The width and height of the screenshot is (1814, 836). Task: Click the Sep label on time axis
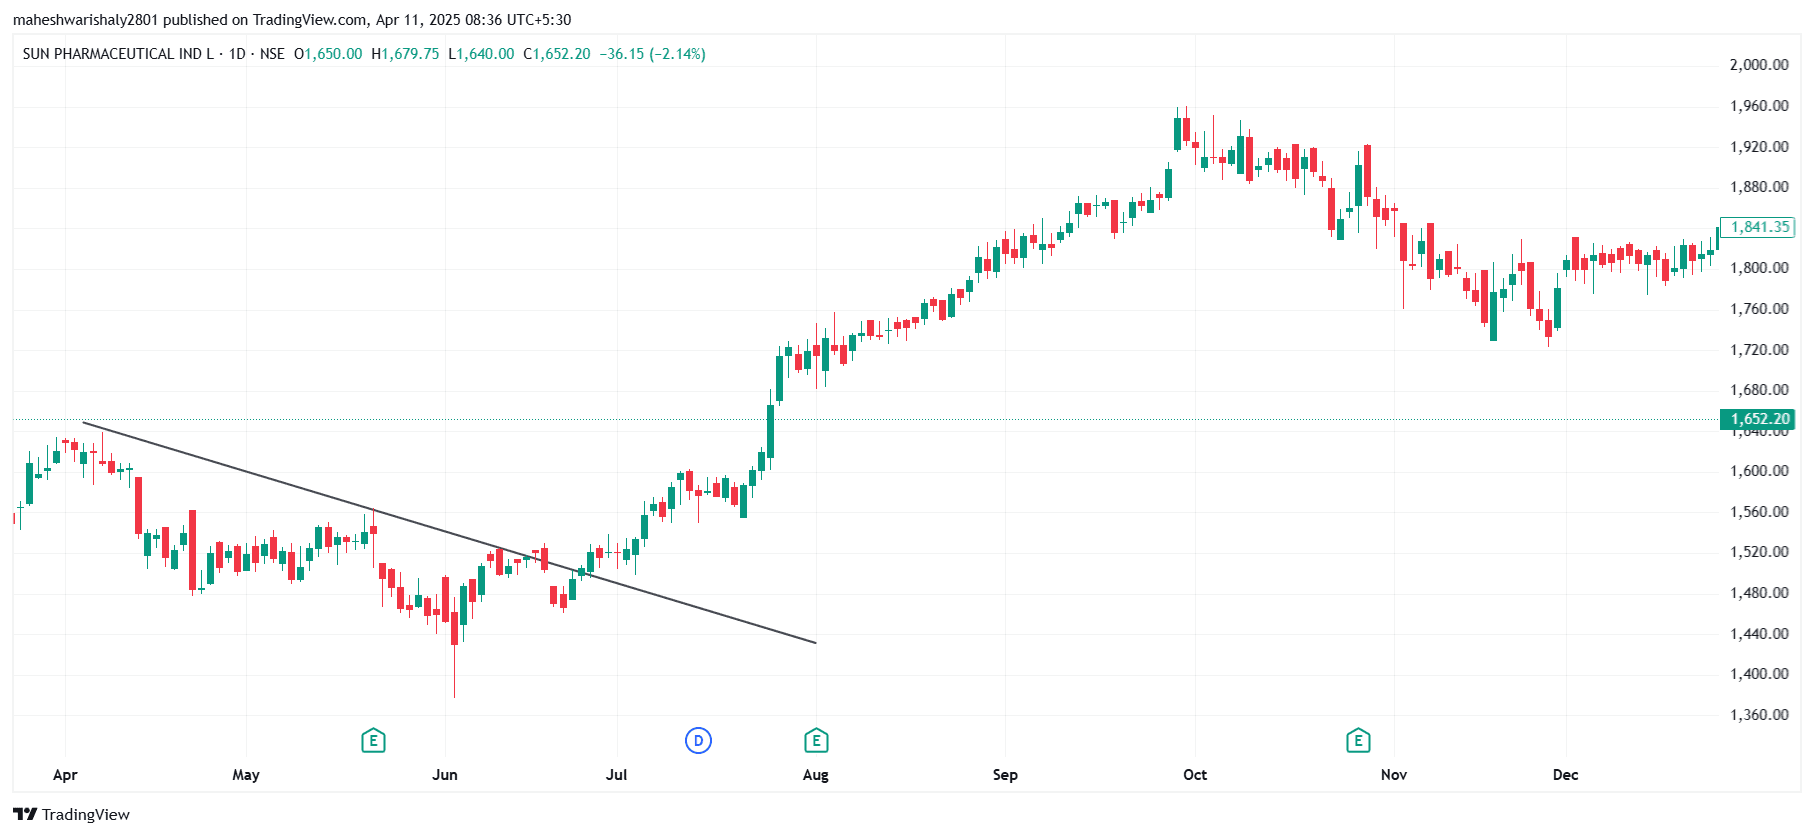point(1005,775)
